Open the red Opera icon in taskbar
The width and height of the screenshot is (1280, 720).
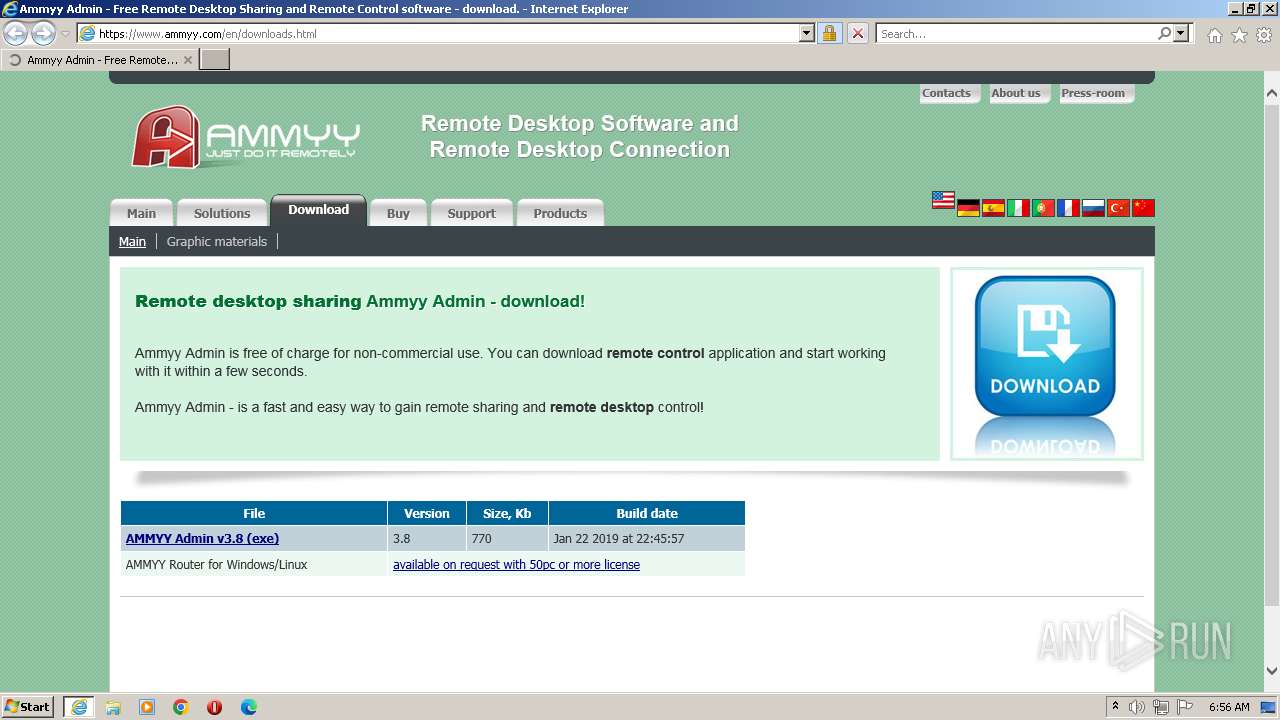(x=215, y=707)
